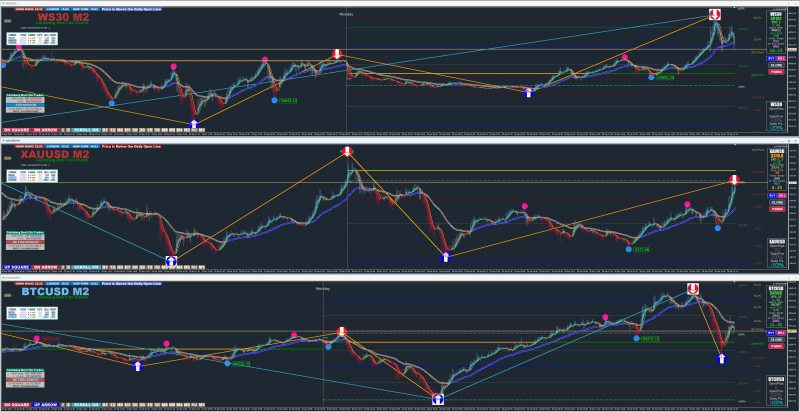This screenshot has width=800, height=412.
Task: Toggle DN SQUARE on the WS30 chart
Action: coord(16,130)
